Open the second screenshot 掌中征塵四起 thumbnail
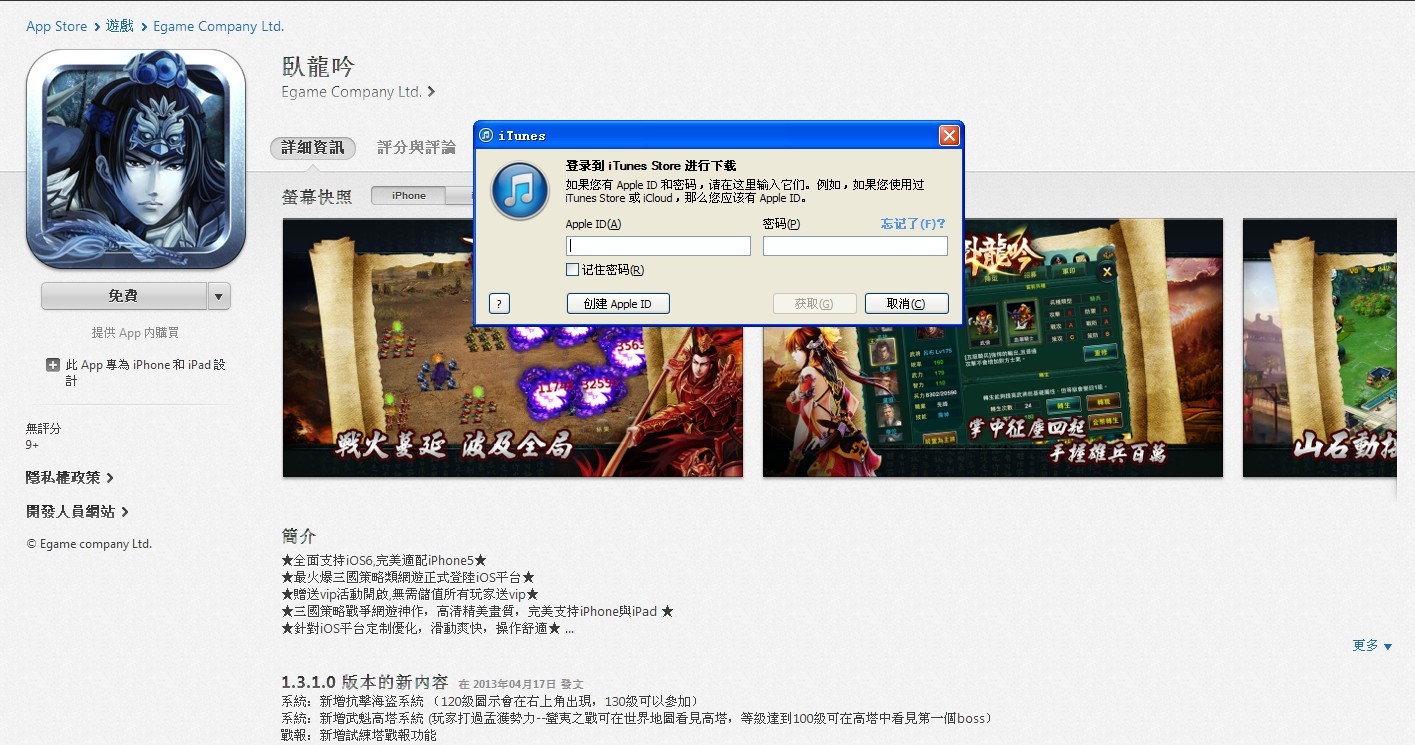1415x745 pixels. click(x=993, y=348)
